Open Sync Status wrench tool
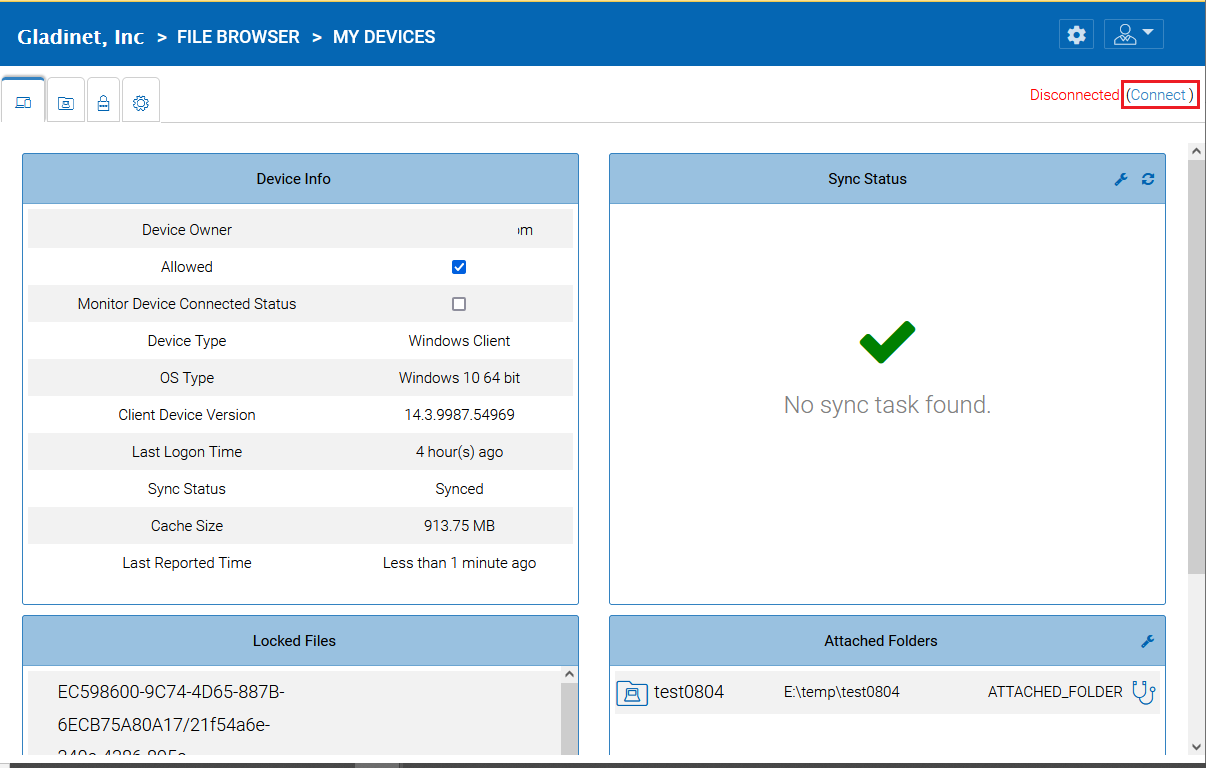The width and height of the screenshot is (1206, 768). 1121,179
